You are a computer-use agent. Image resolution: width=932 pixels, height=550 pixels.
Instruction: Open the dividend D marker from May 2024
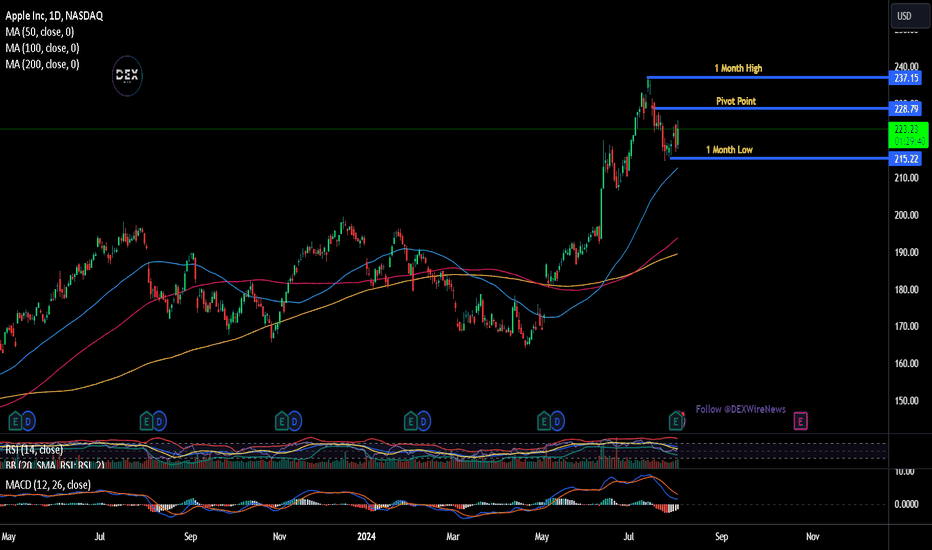point(557,422)
